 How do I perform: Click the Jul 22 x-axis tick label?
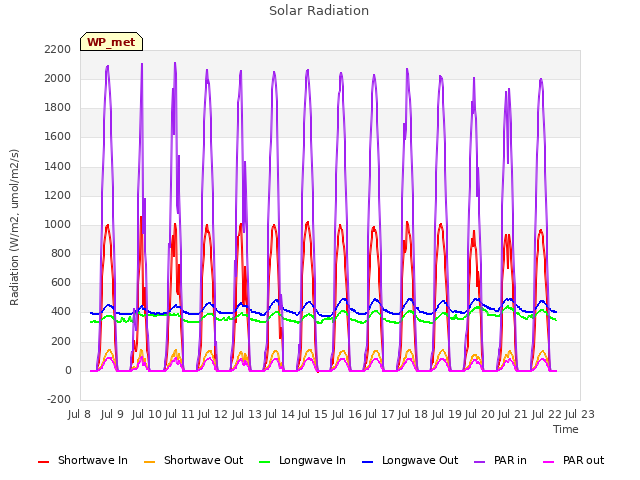click(546, 414)
